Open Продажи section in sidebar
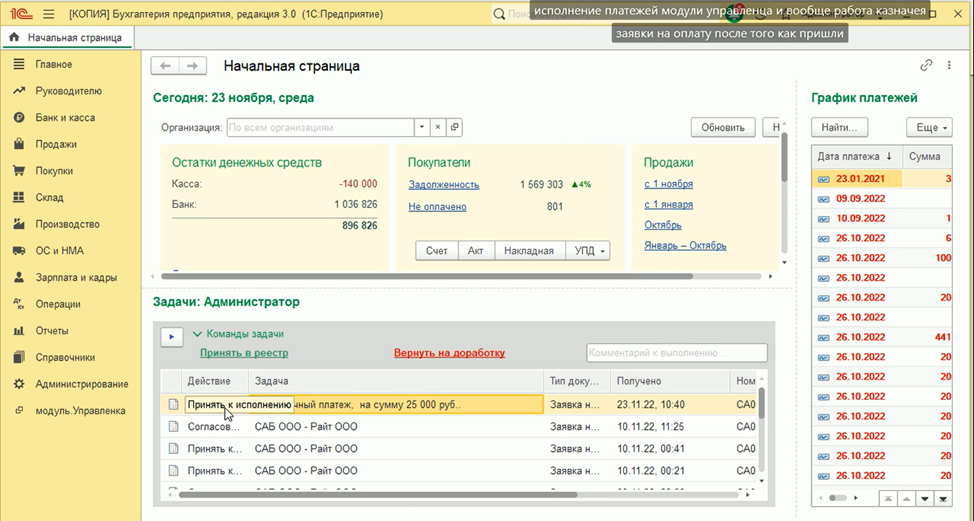Viewport: 974px width, 521px height. (x=56, y=145)
